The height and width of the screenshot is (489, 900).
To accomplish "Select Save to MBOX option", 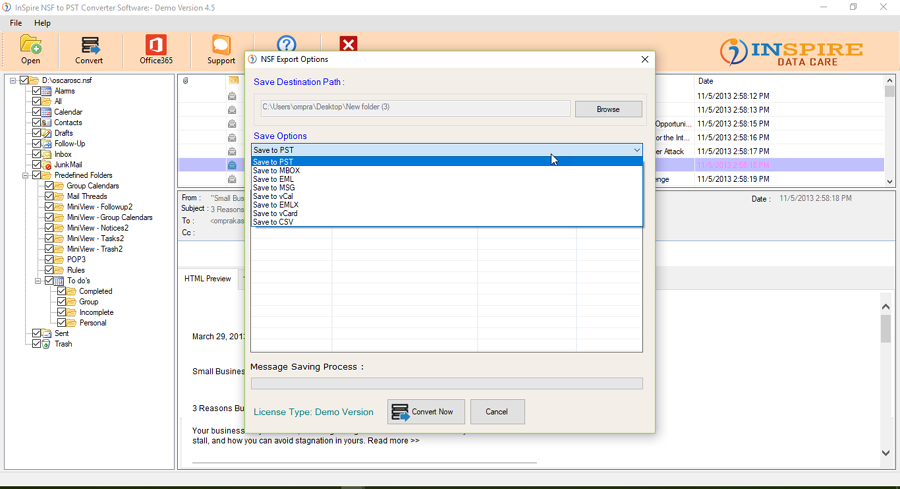I will pyautogui.click(x=447, y=170).
